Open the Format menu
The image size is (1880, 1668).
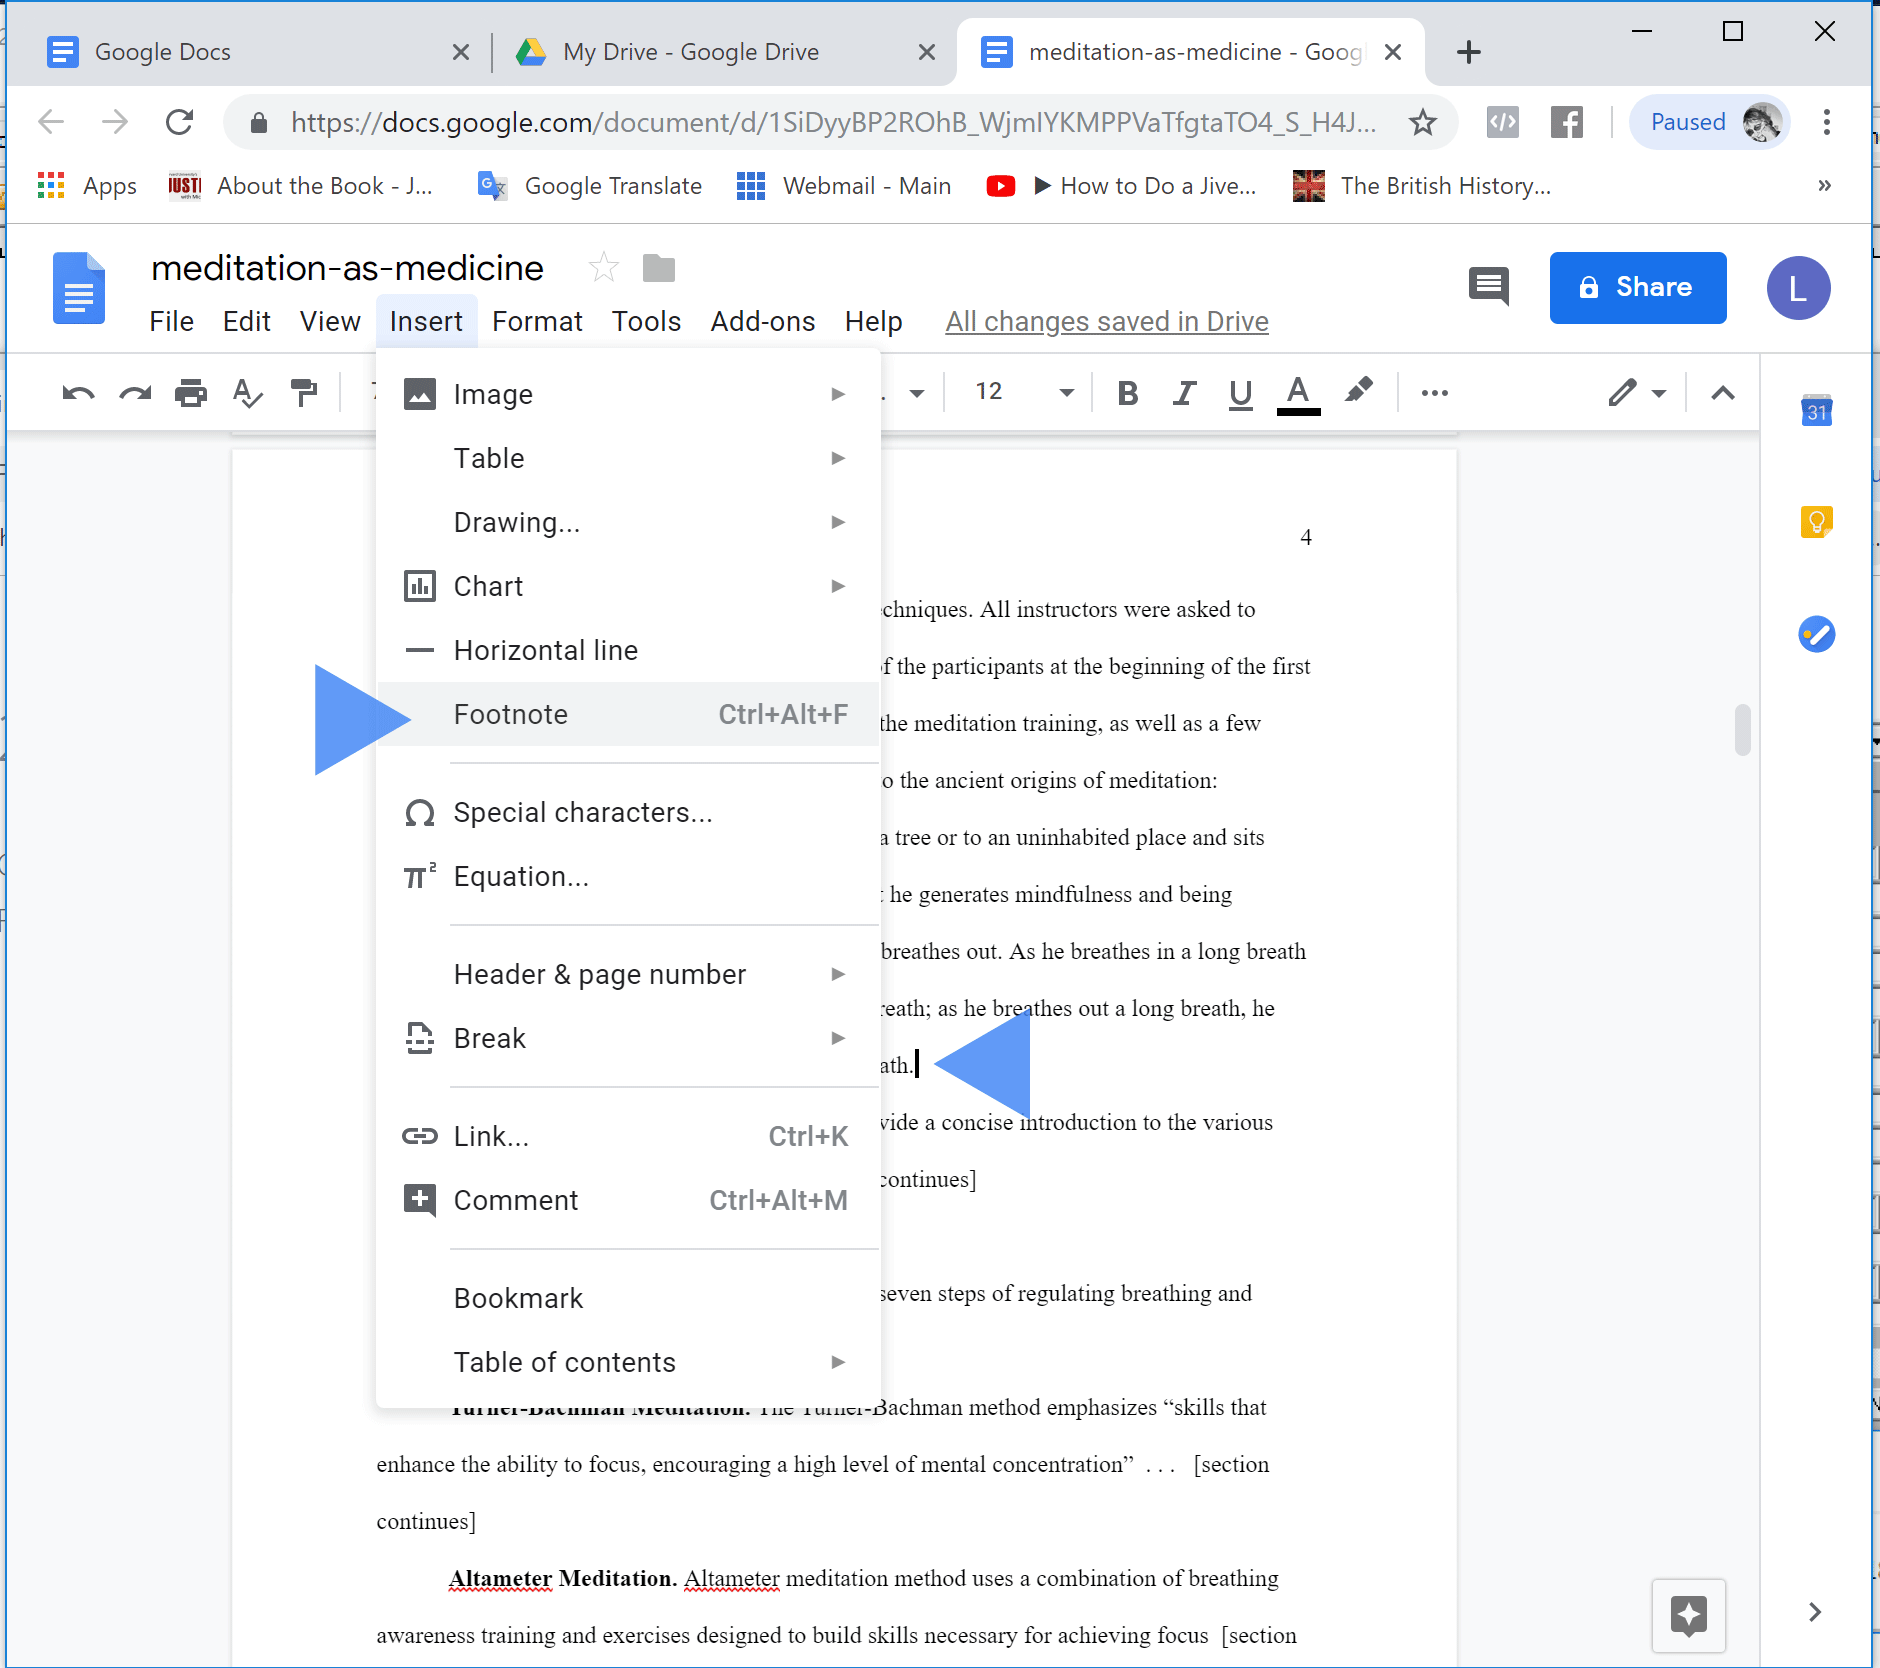pyautogui.click(x=537, y=321)
